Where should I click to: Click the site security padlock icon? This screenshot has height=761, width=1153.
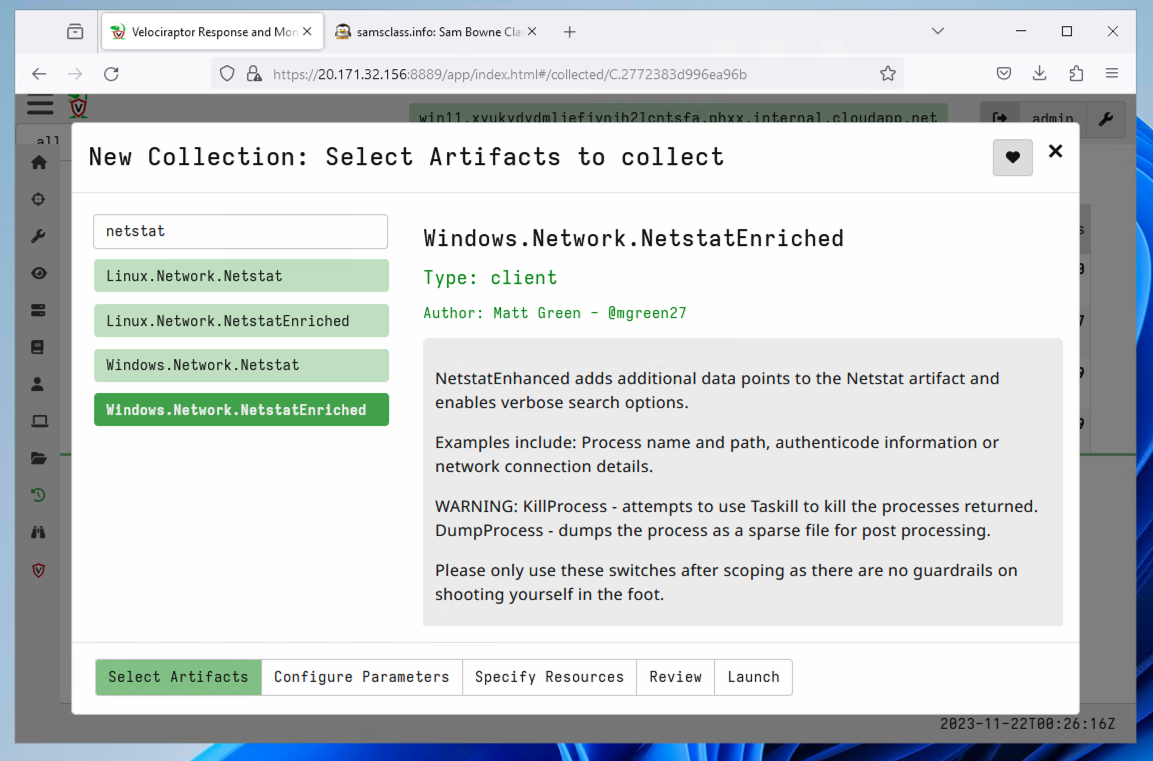pos(254,74)
